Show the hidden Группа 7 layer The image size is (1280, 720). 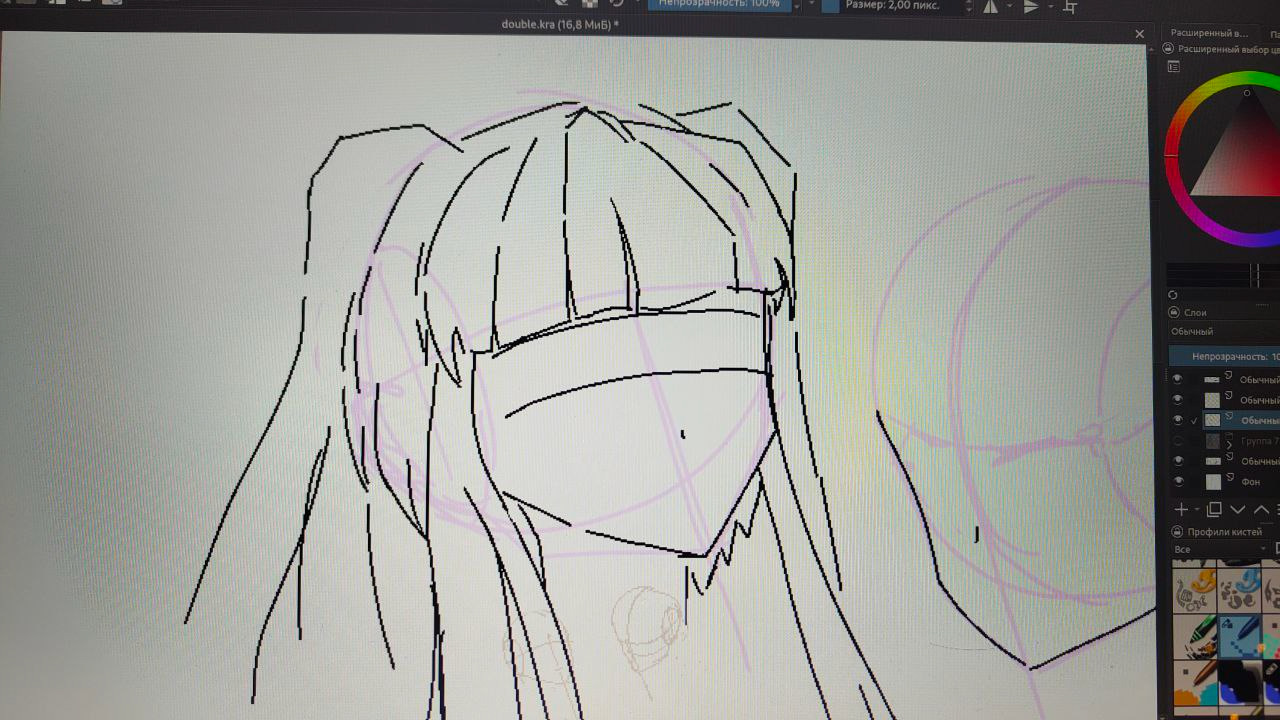pyautogui.click(x=1178, y=441)
